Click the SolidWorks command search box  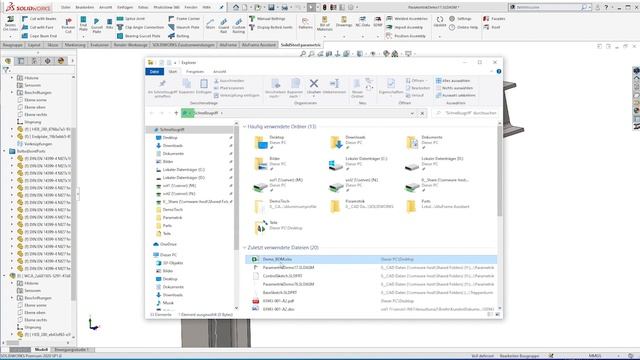(x=549, y=7)
